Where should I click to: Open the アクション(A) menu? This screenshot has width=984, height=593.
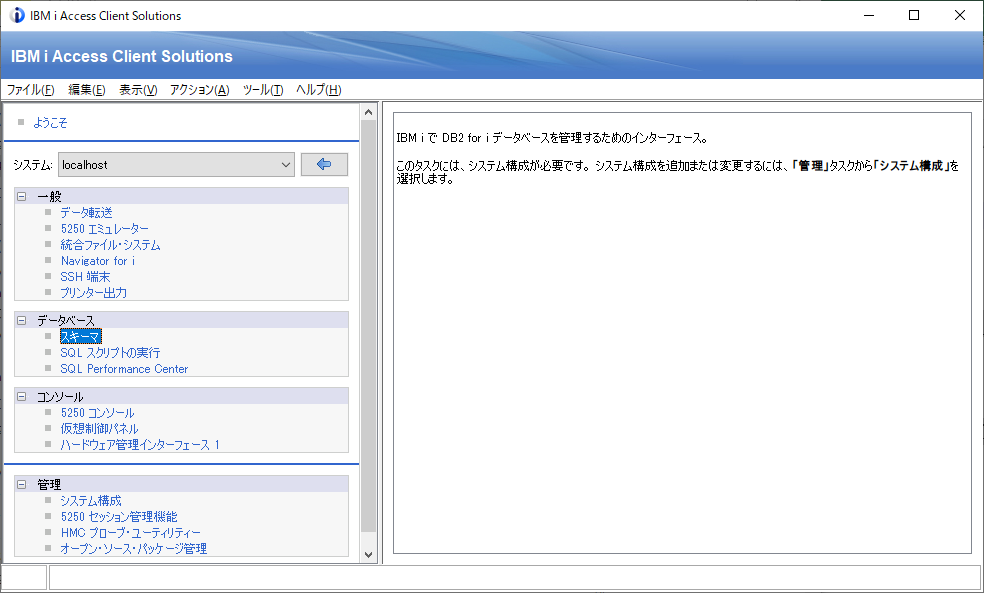tap(200, 90)
